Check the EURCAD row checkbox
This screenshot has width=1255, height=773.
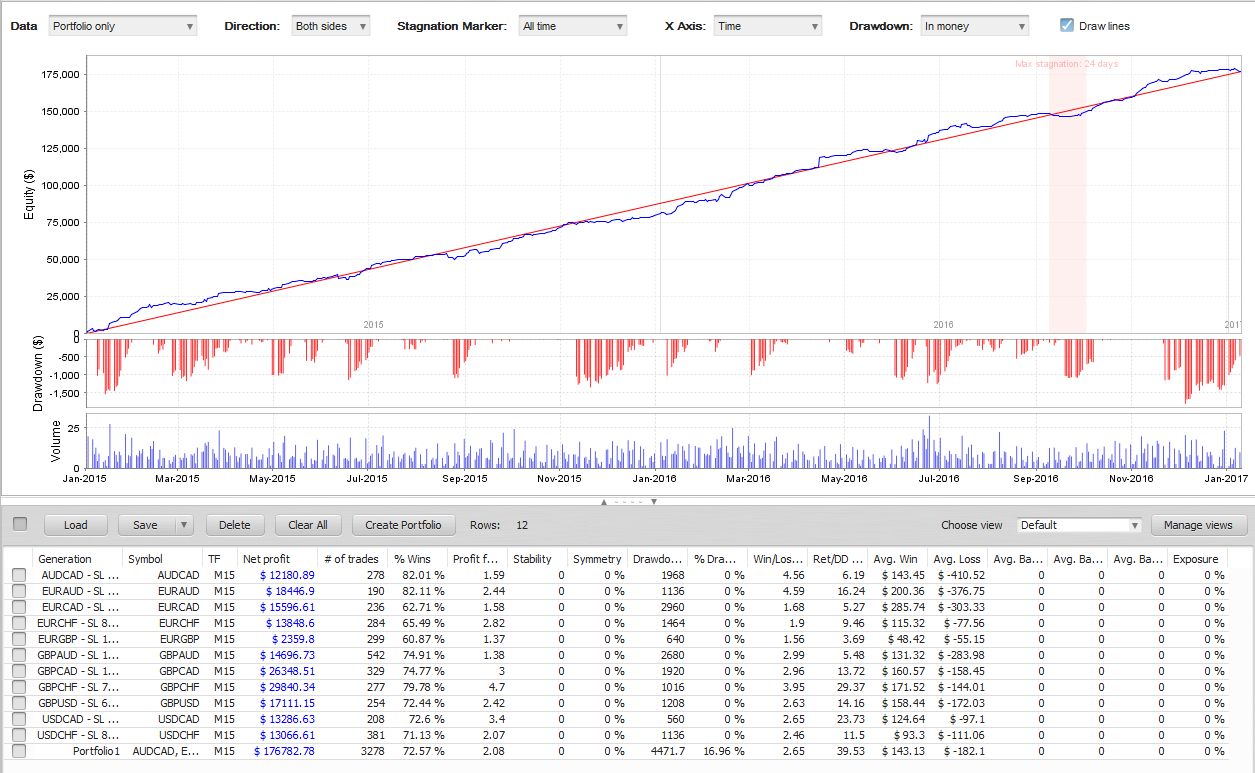point(19,607)
